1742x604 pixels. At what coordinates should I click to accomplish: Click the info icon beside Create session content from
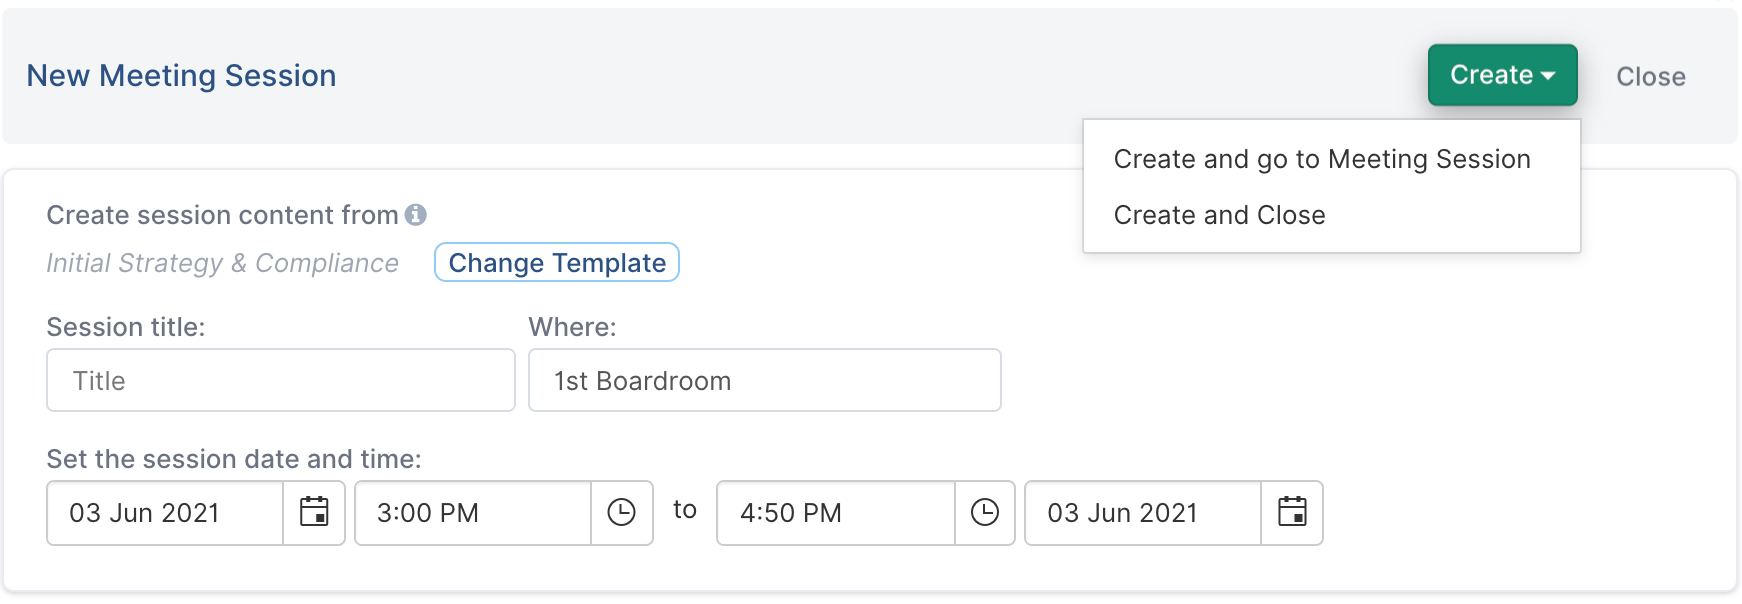[x=416, y=215]
